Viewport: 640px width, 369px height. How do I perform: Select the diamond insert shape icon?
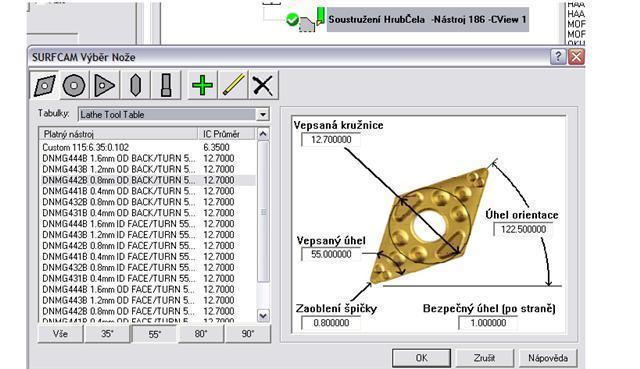44,85
